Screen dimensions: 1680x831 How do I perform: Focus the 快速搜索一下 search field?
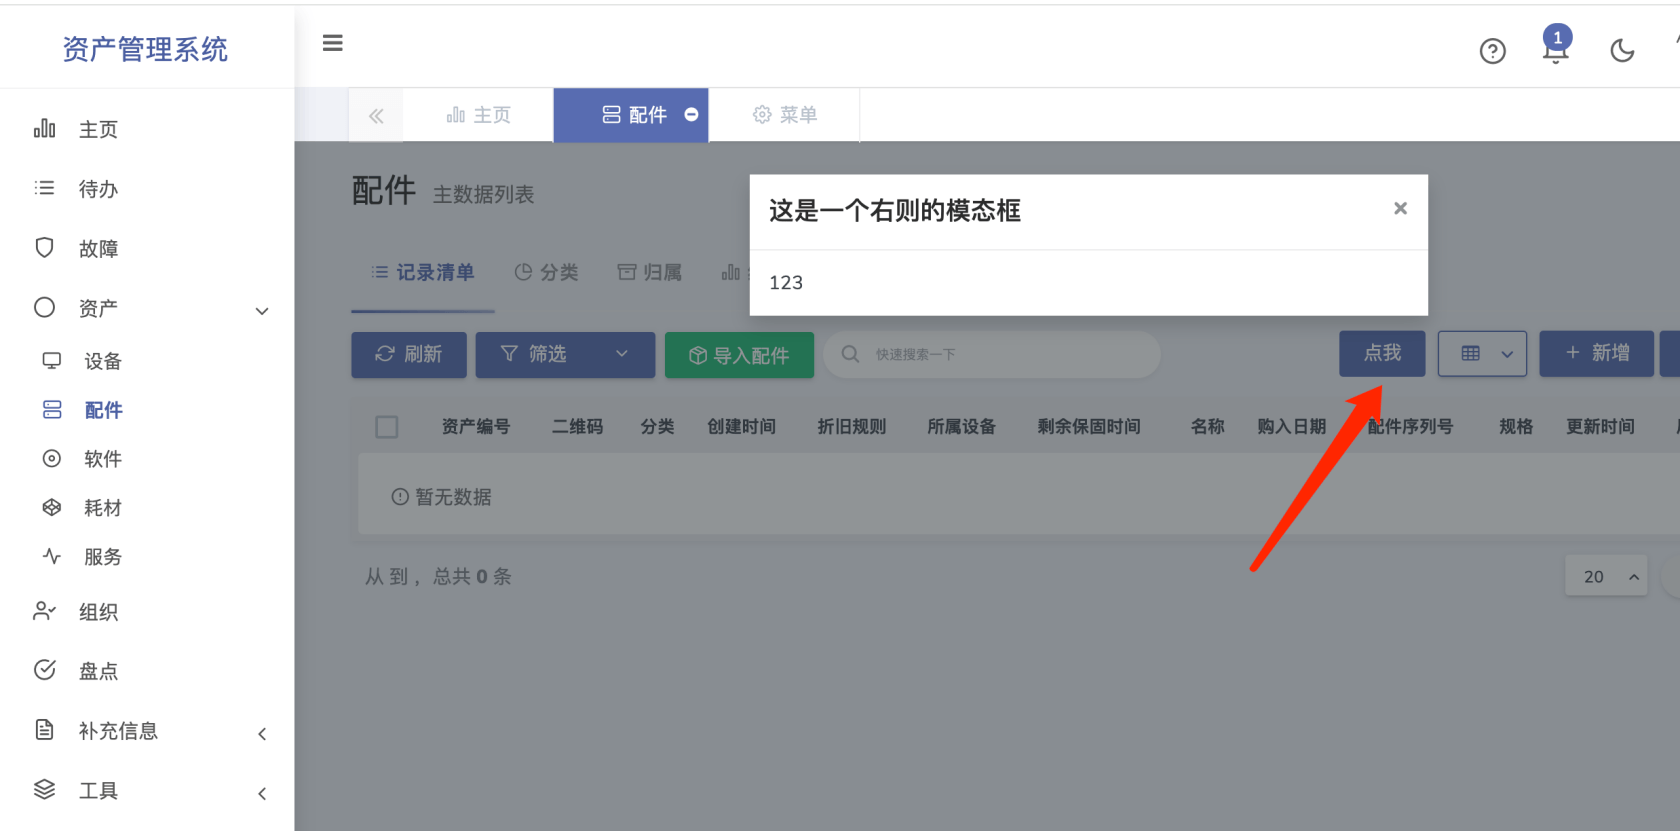click(x=992, y=354)
